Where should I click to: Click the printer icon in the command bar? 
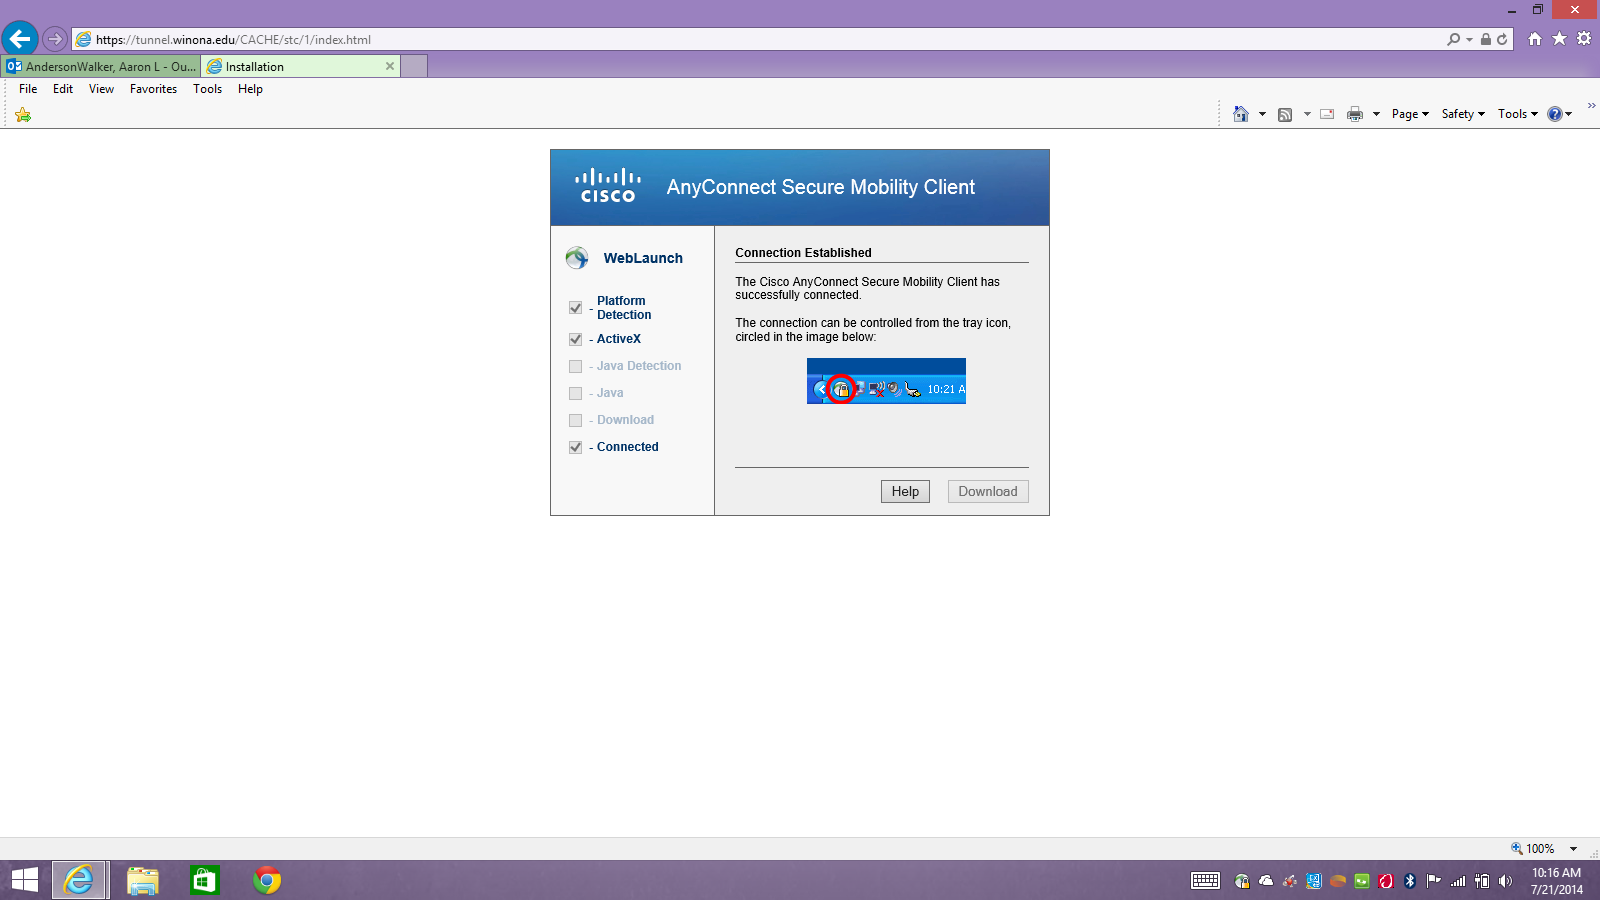pos(1355,114)
